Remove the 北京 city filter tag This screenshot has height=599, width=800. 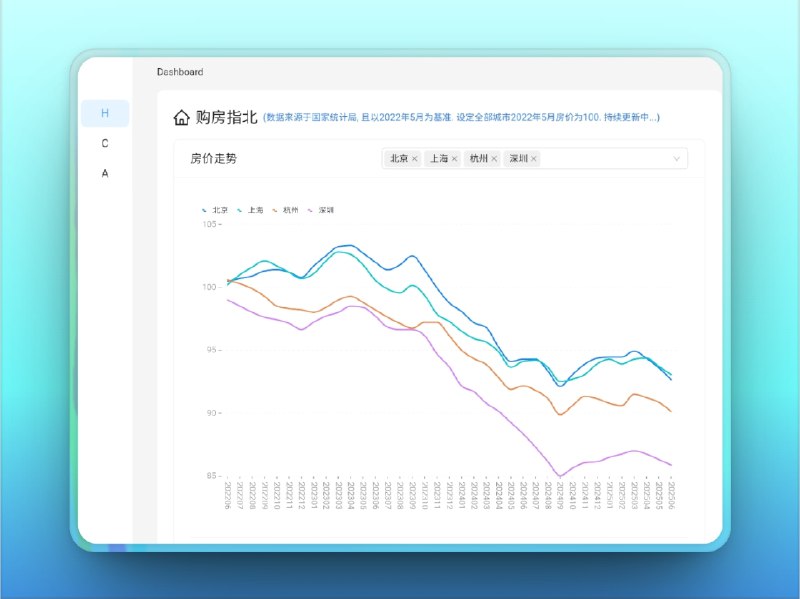click(414, 158)
